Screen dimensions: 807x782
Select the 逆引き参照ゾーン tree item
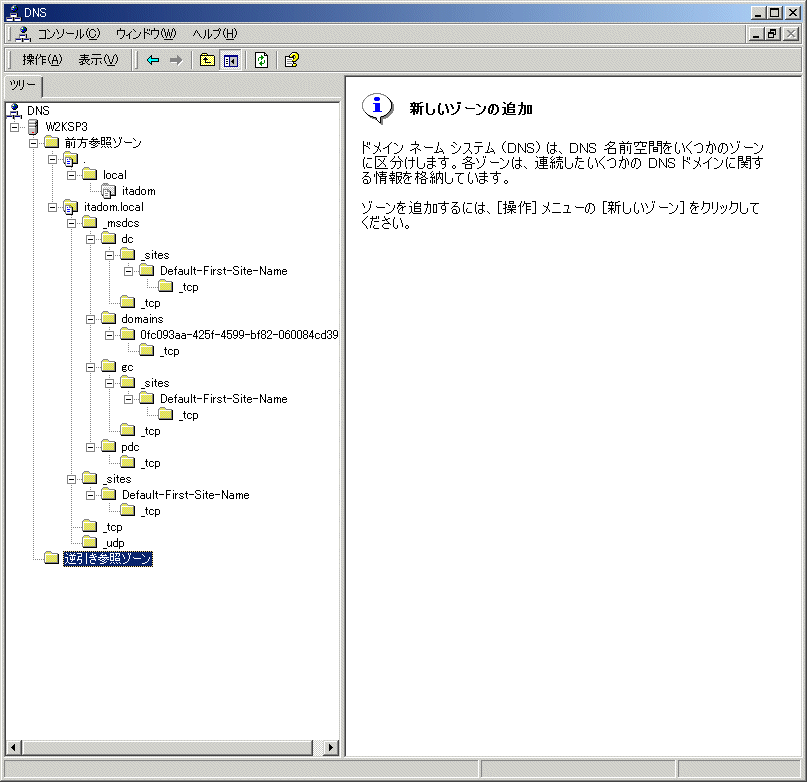pyautogui.click(x=108, y=559)
